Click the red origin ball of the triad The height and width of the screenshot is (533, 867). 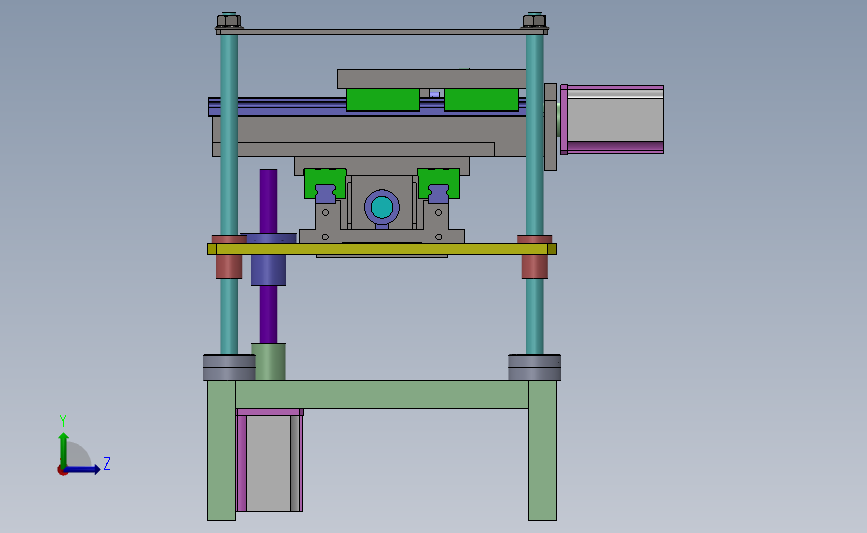coord(62,471)
